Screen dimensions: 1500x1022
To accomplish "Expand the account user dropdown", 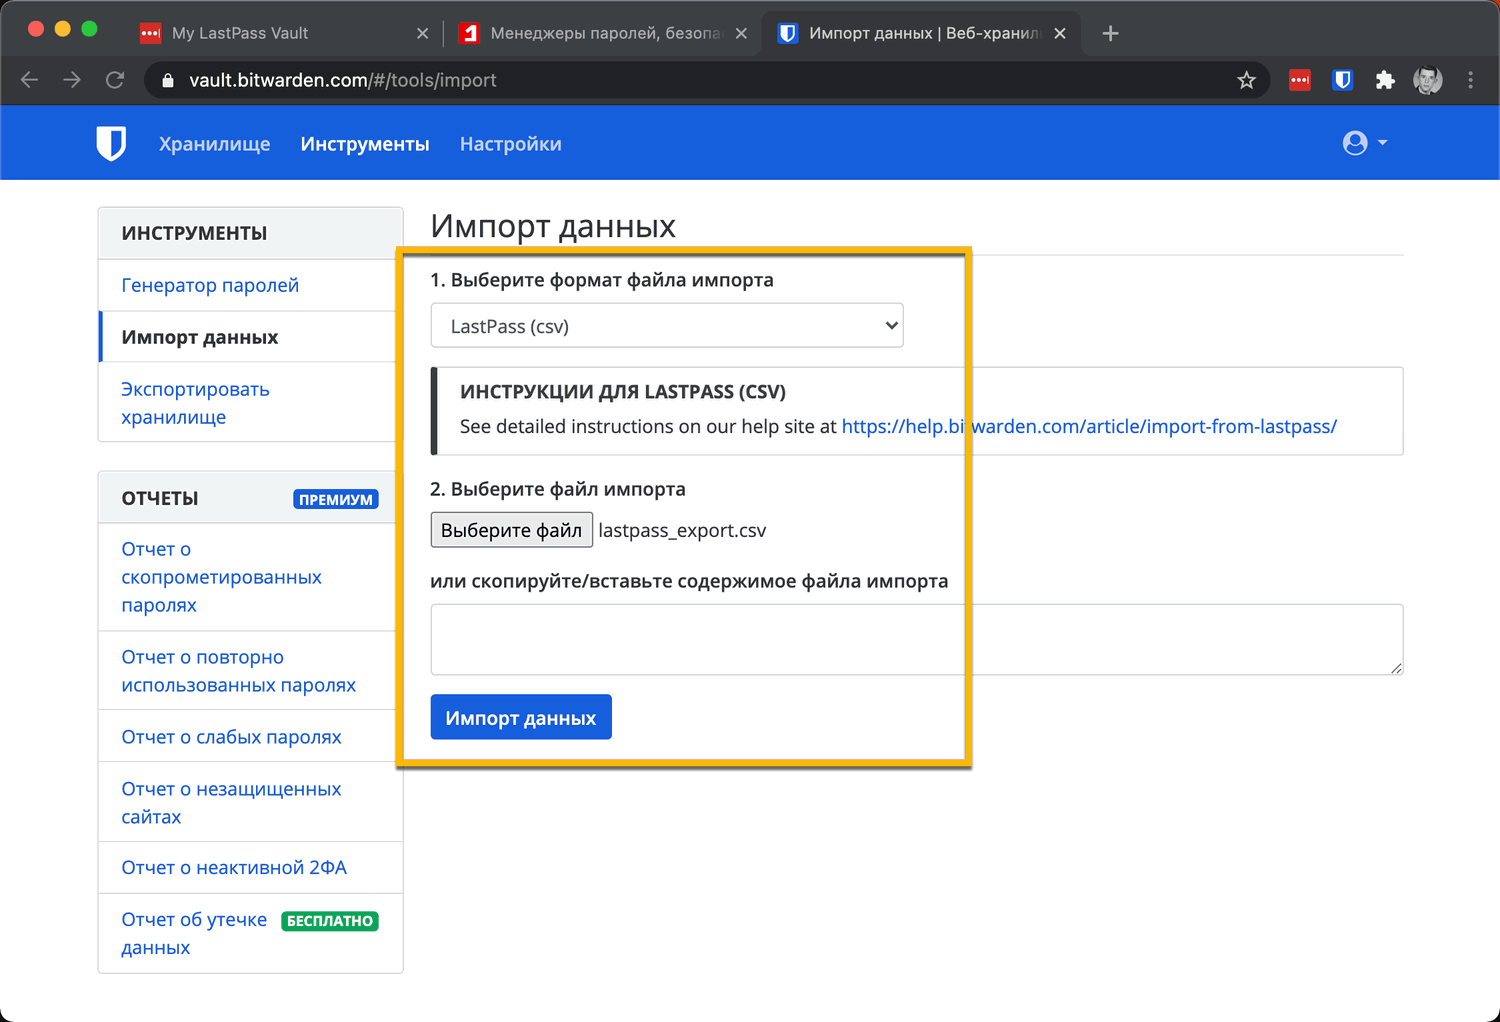I will [1365, 143].
